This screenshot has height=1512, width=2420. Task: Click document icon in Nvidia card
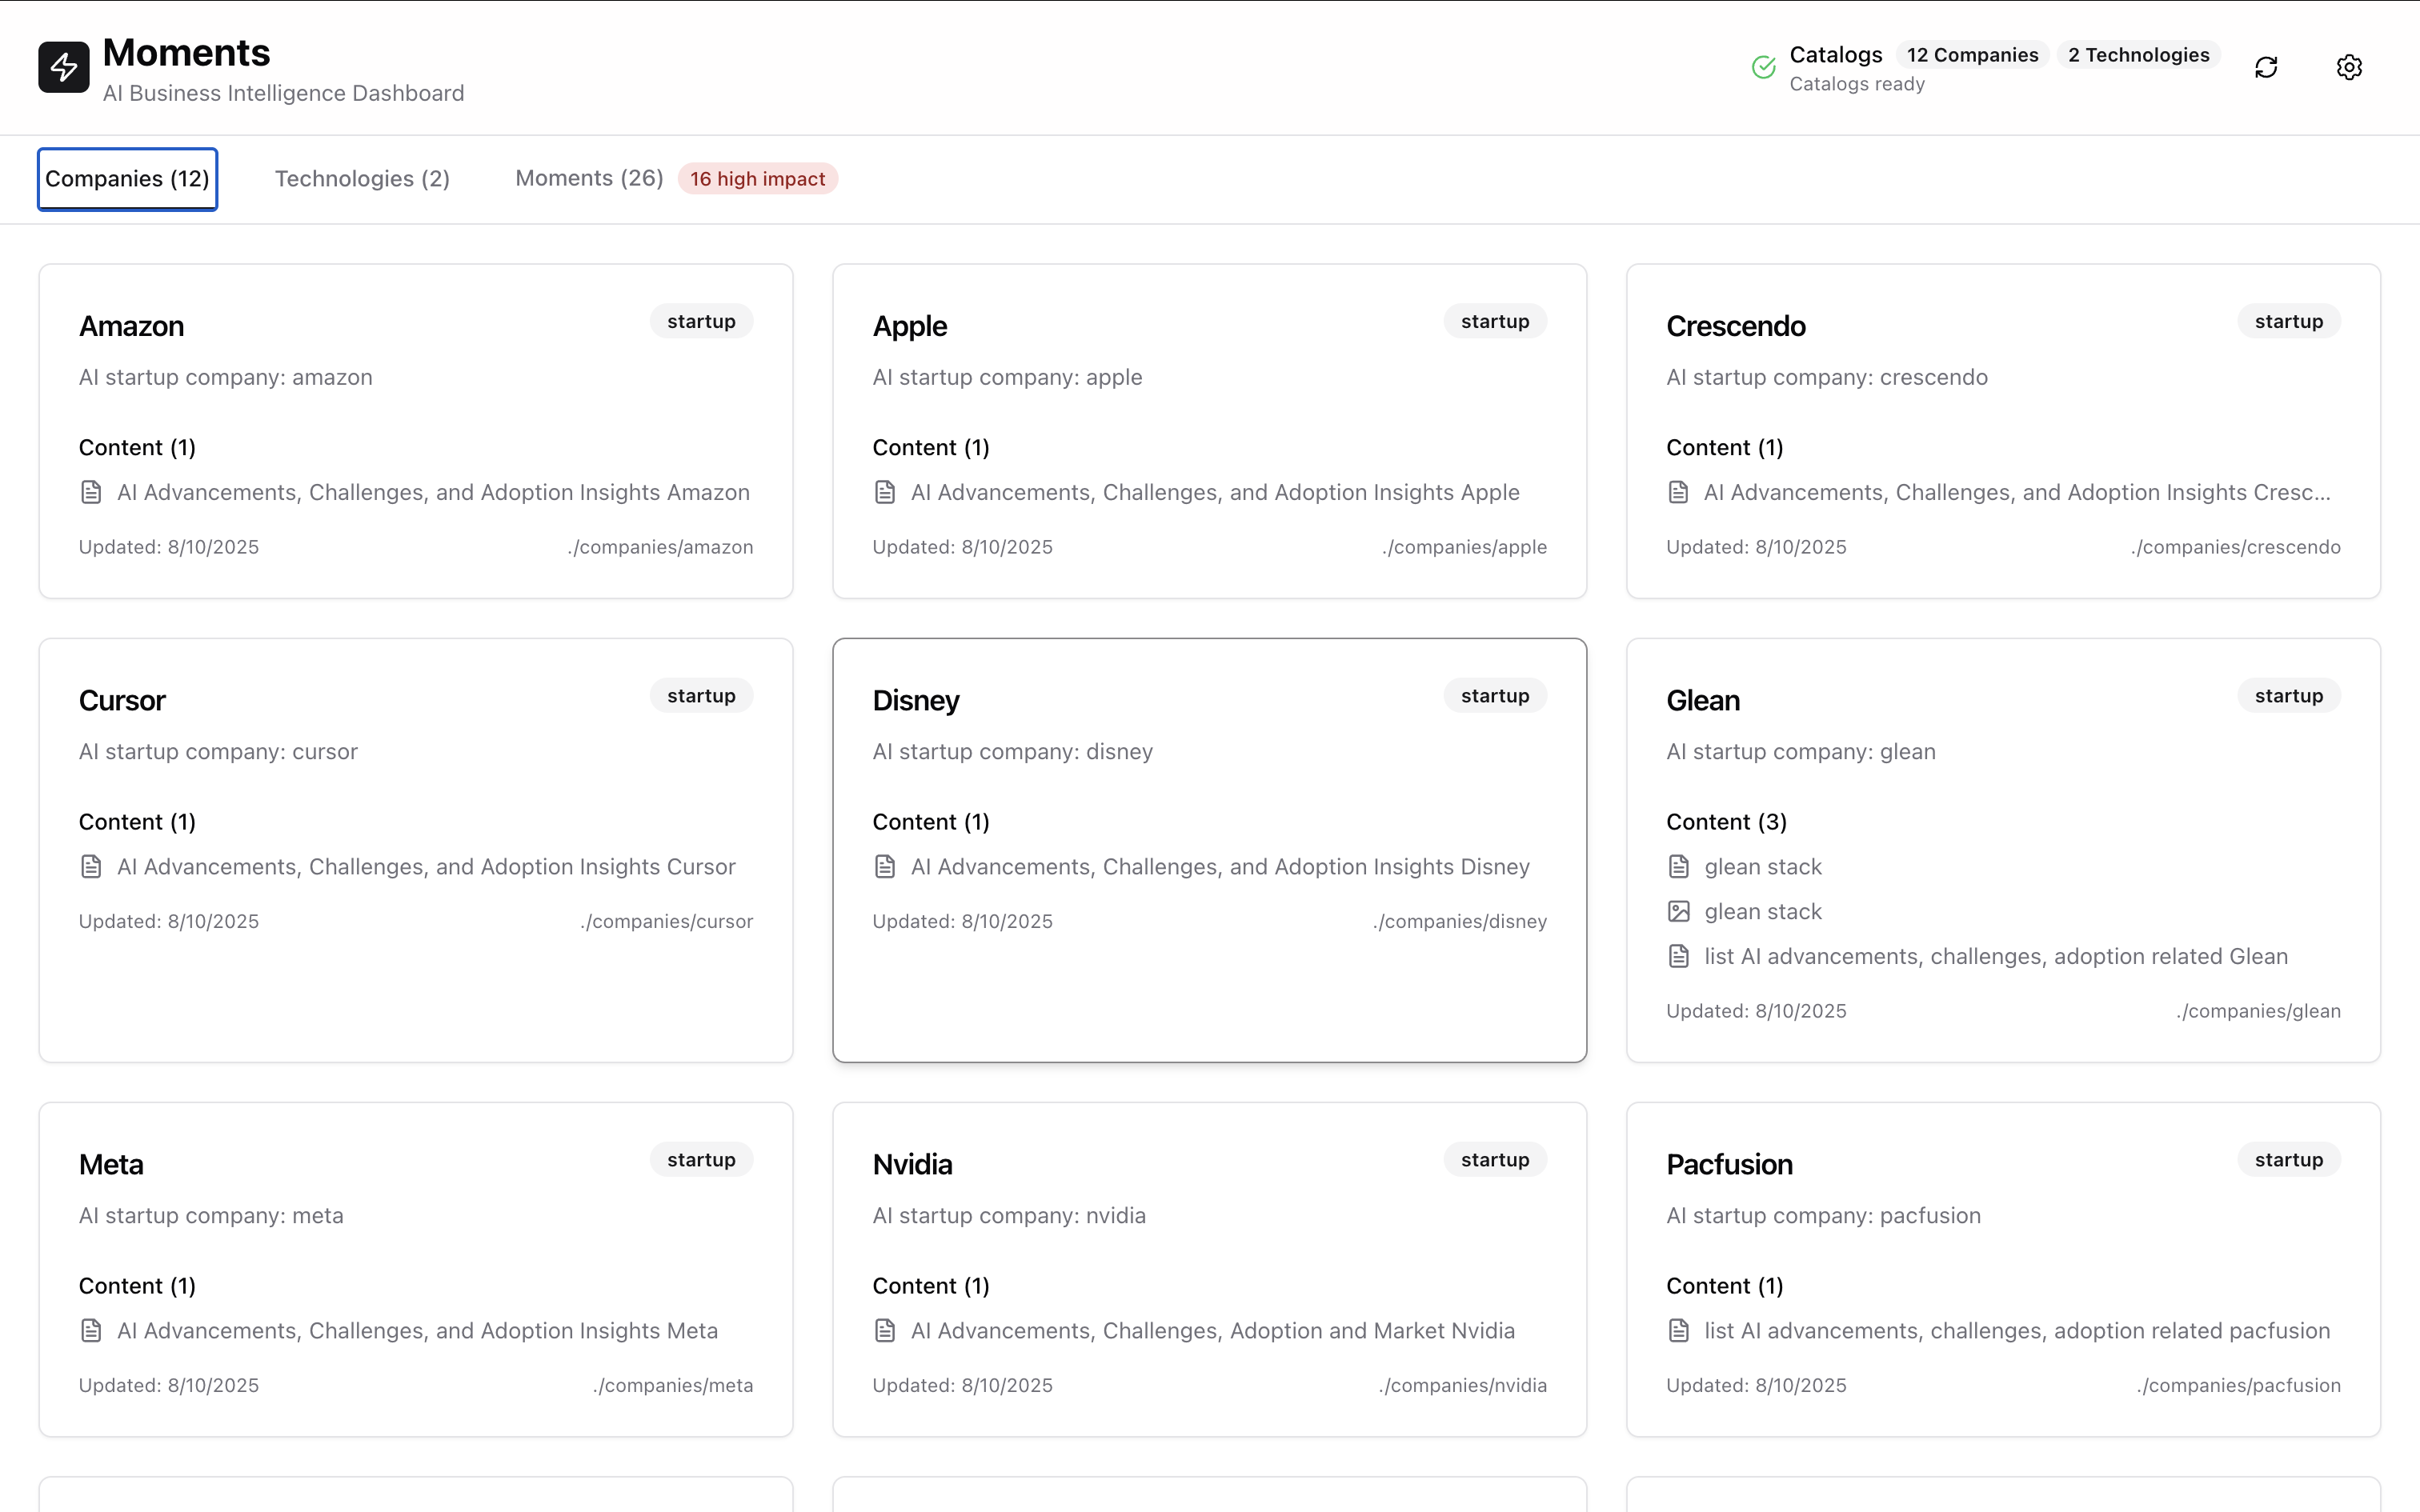tap(884, 1330)
